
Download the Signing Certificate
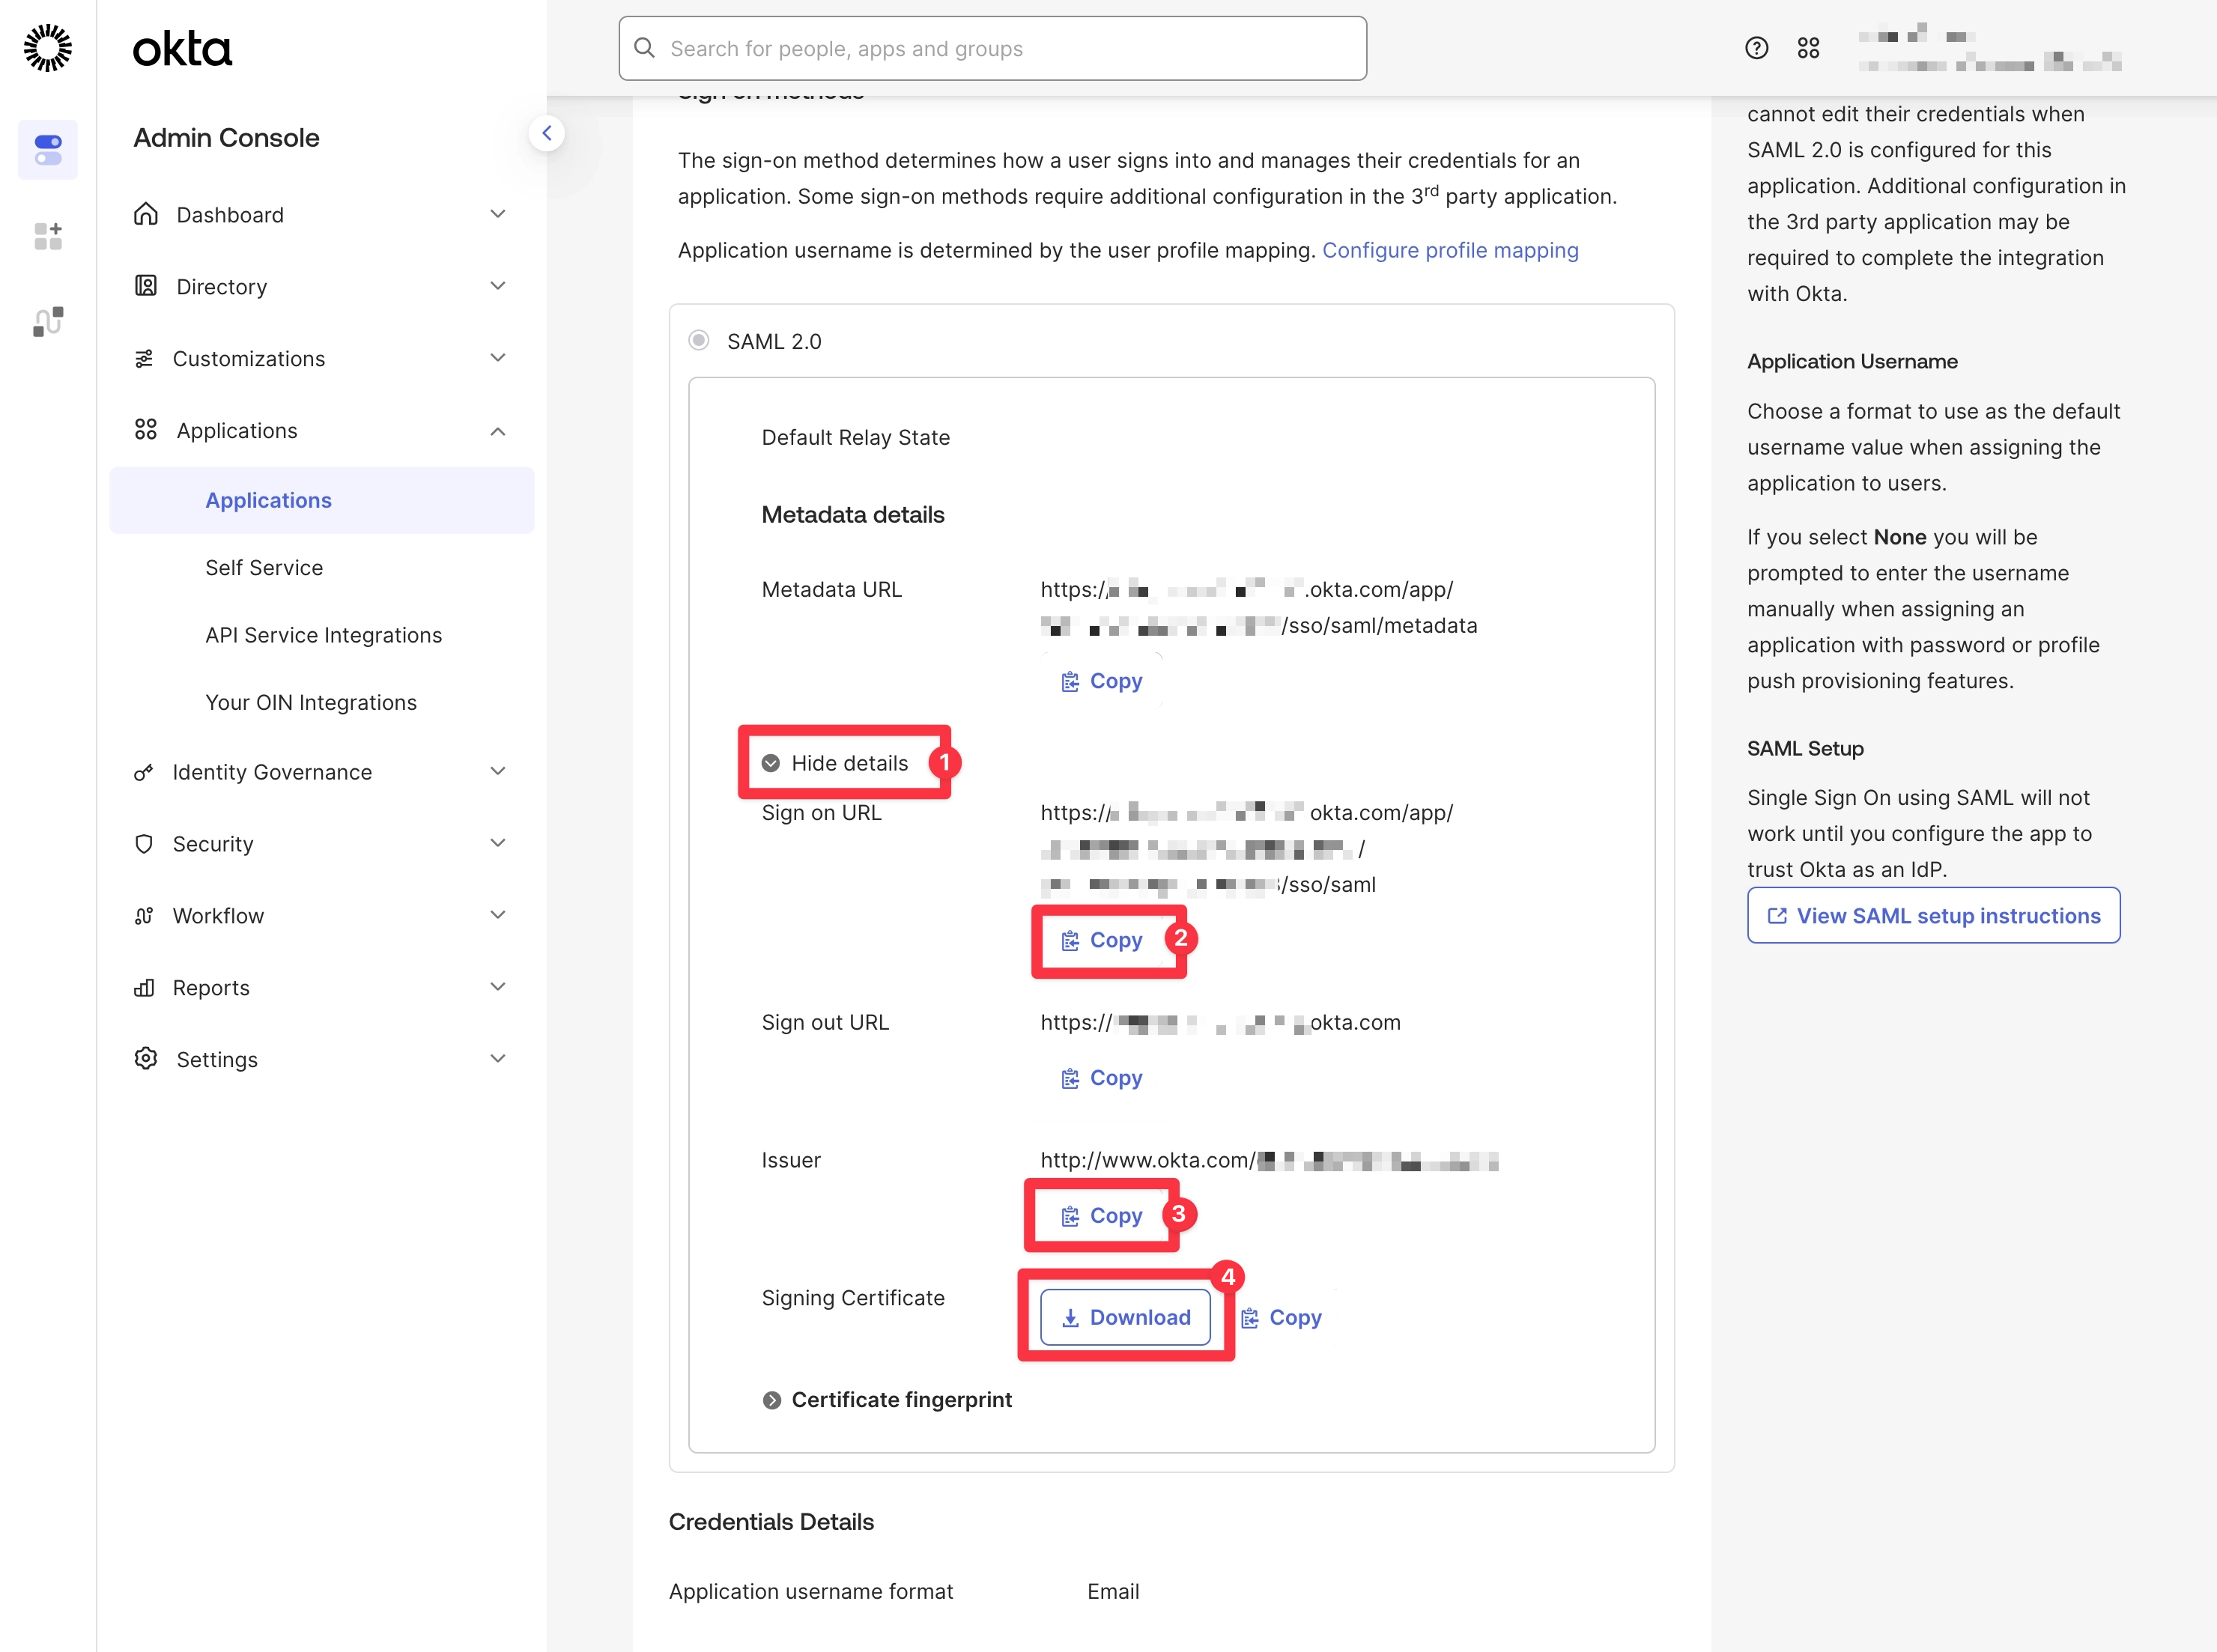(1125, 1318)
